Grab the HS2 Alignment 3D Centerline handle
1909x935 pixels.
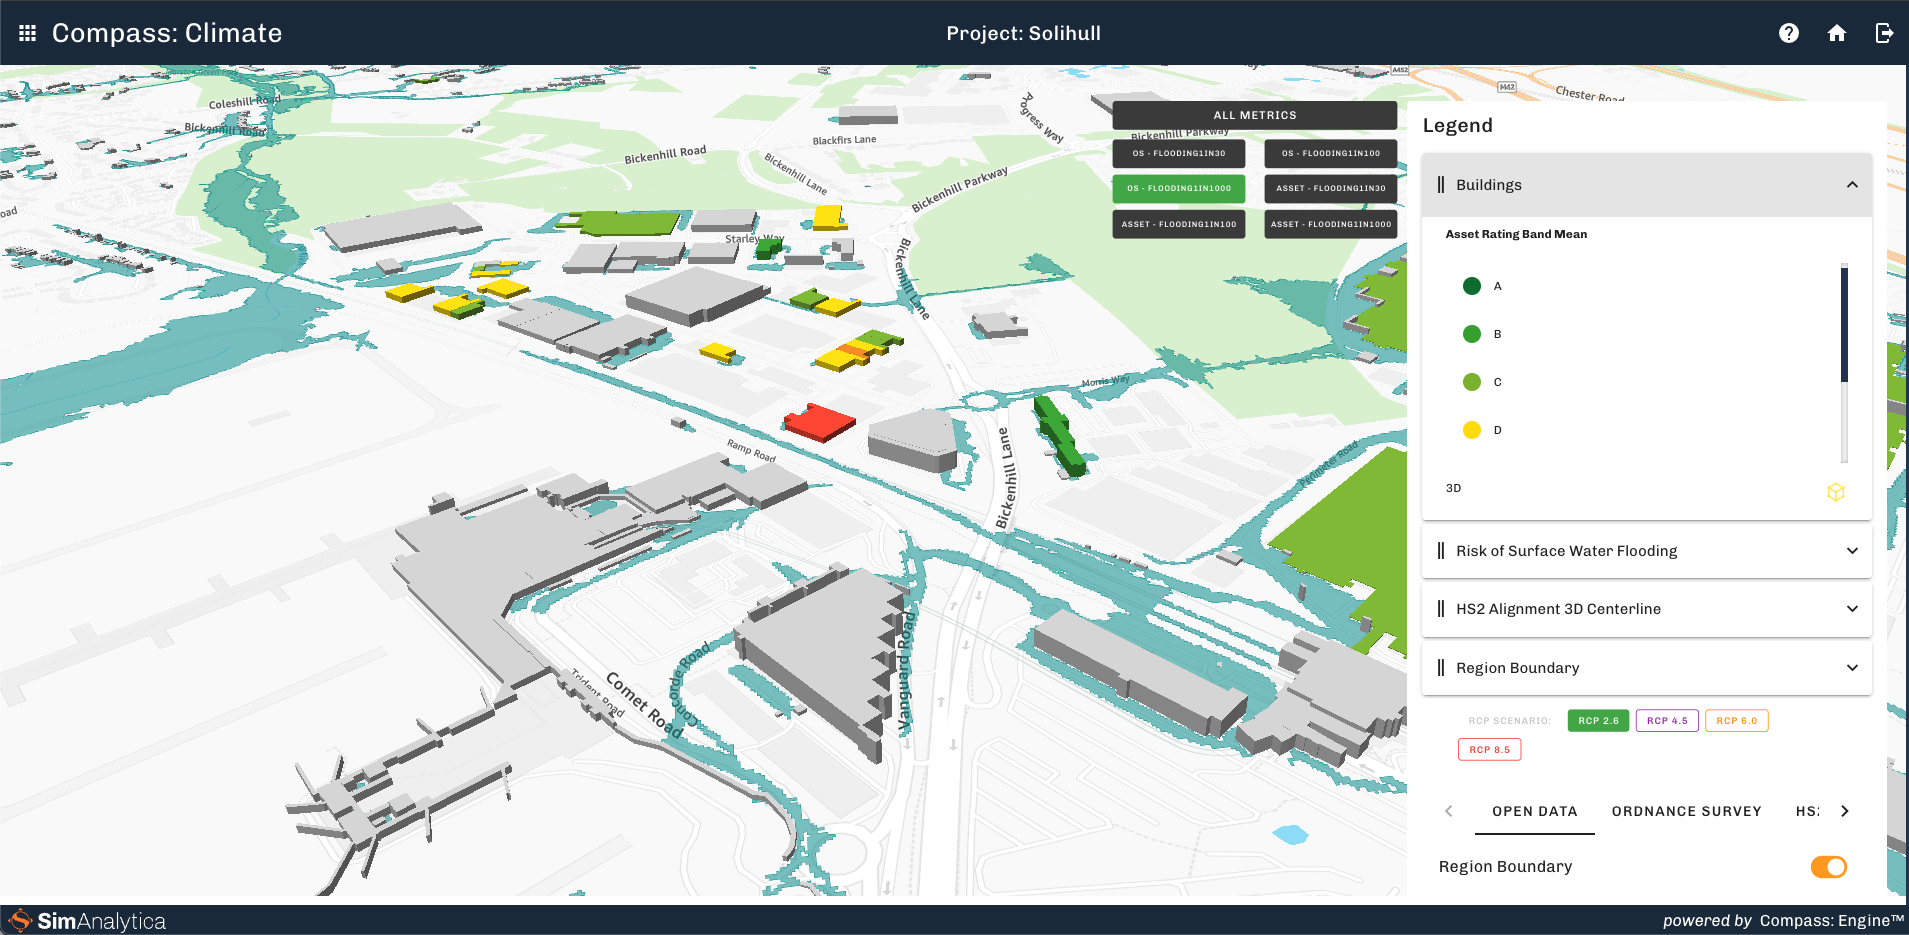click(1441, 609)
